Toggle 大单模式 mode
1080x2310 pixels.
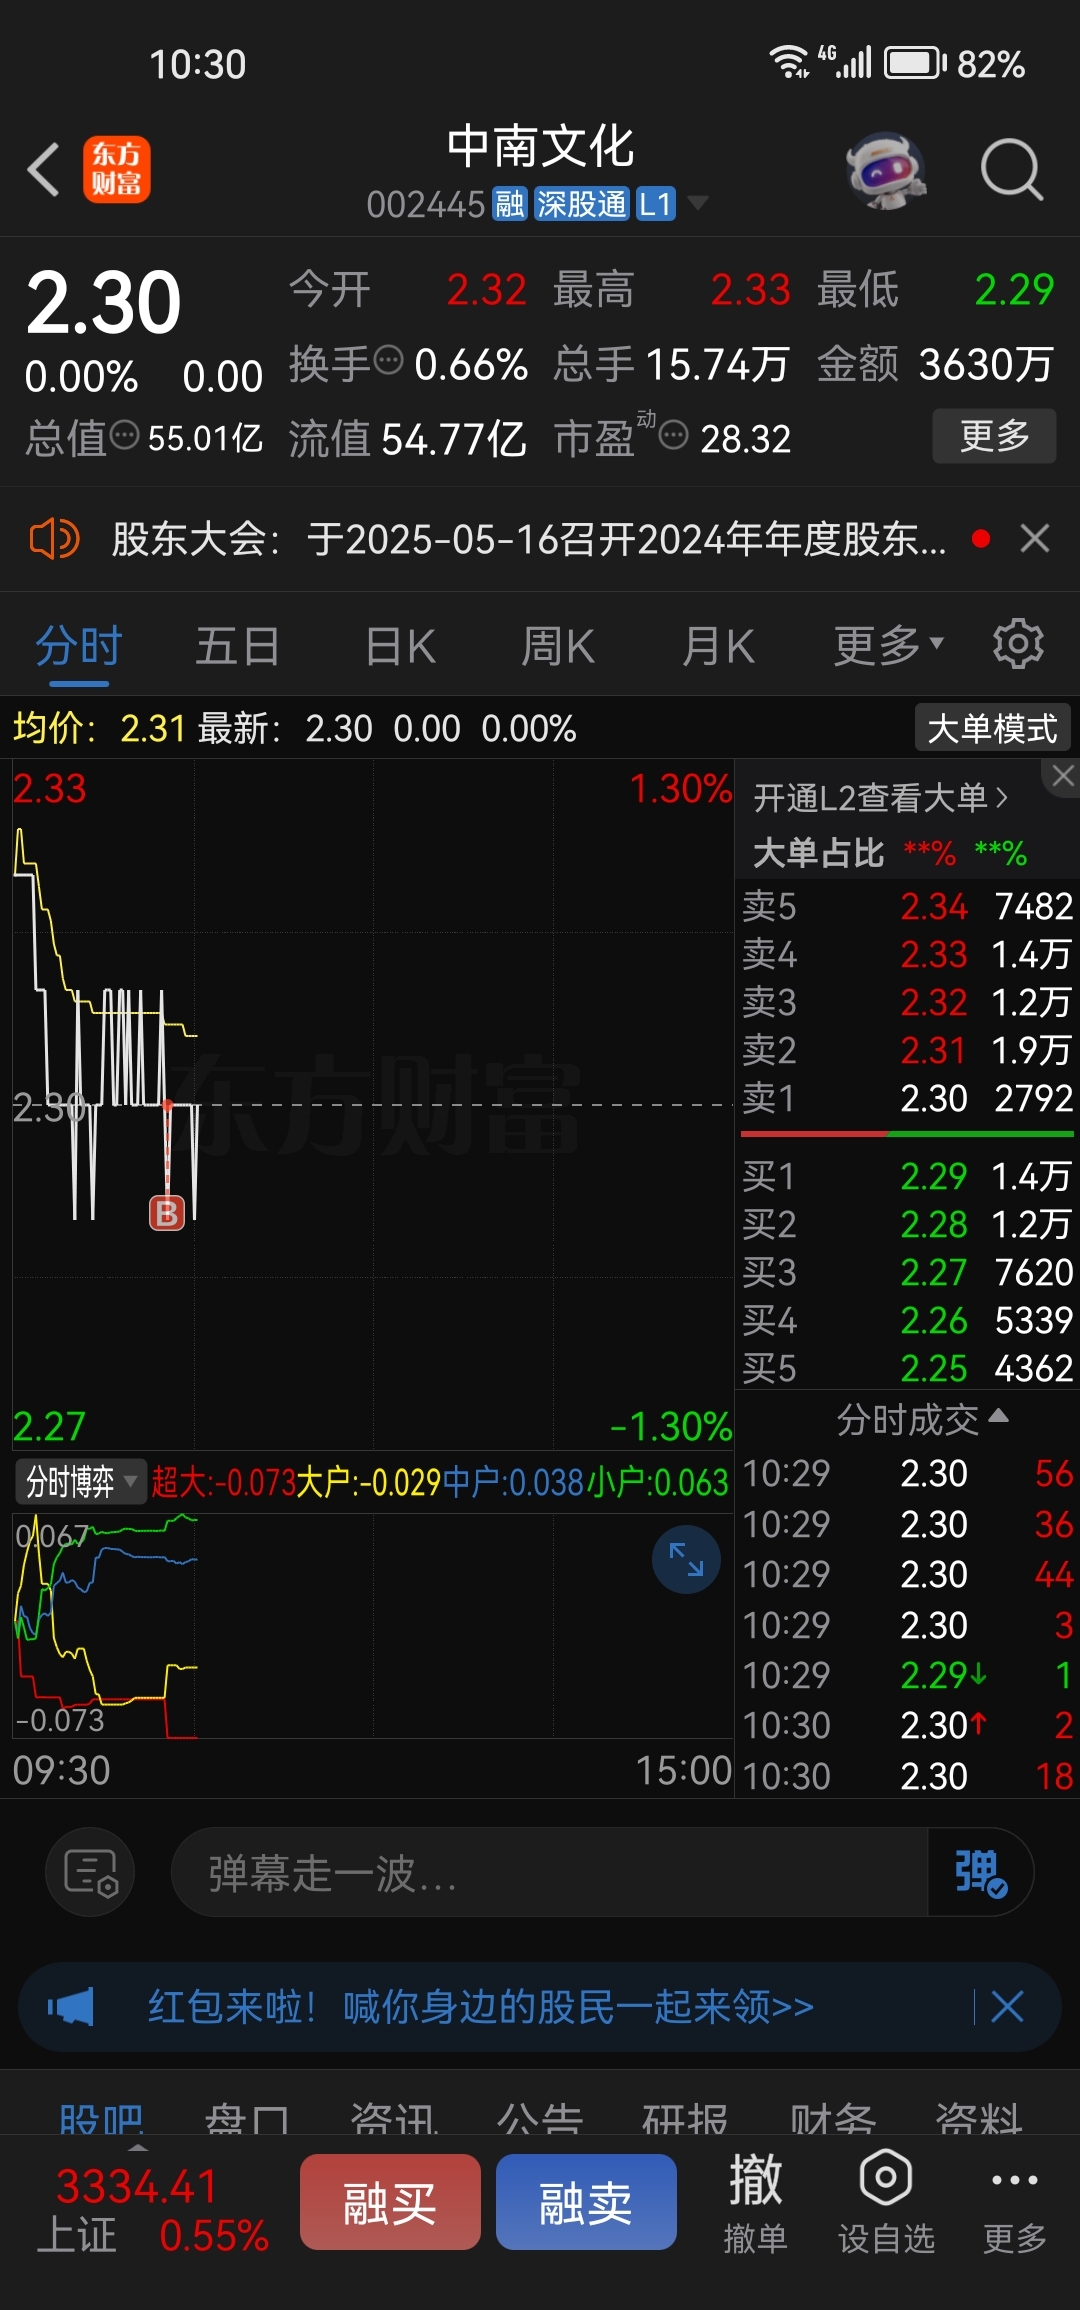pyautogui.click(x=992, y=728)
